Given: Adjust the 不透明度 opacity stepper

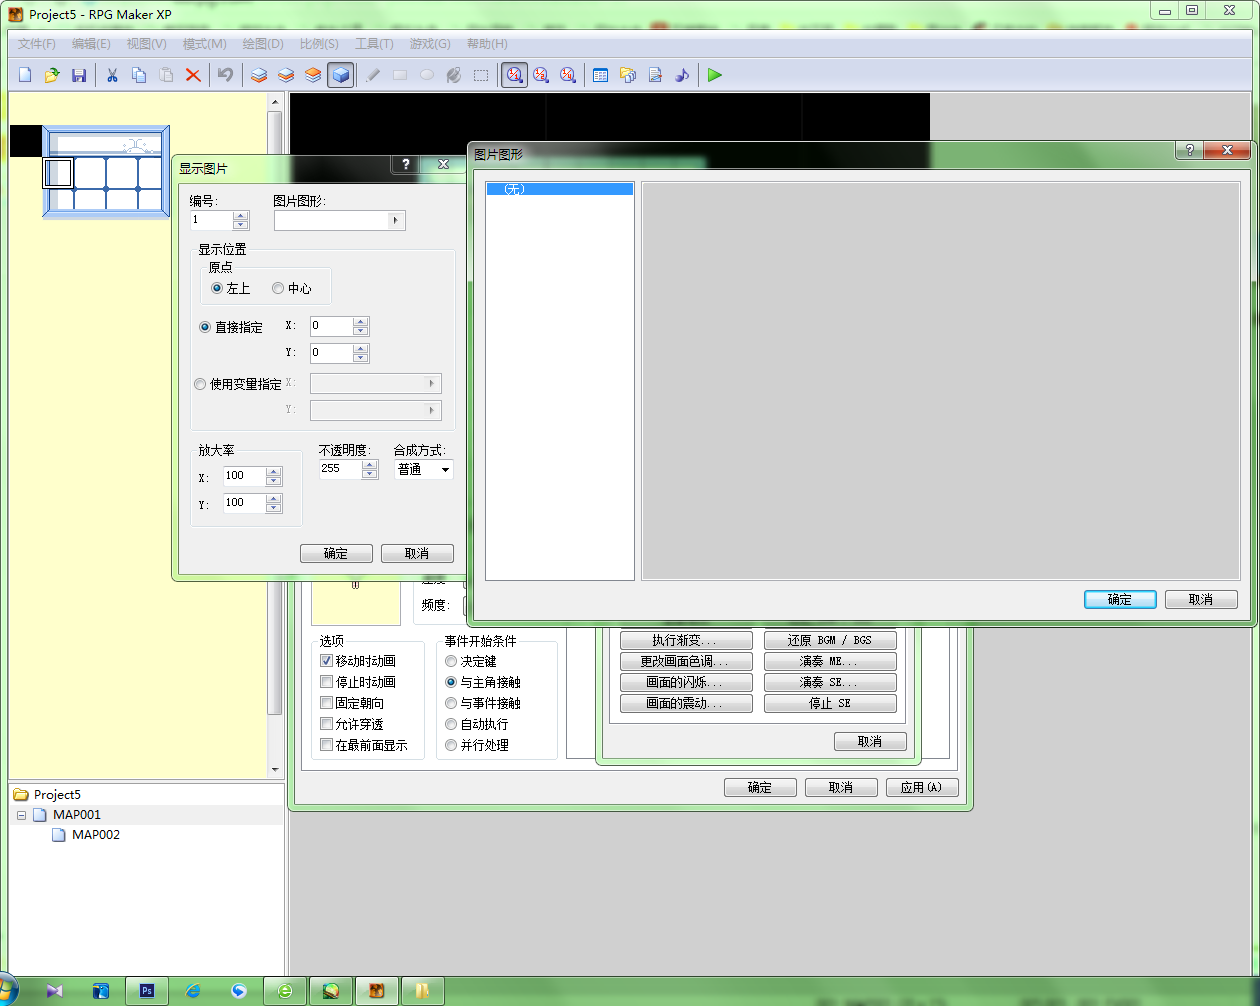Looking at the screenshot, I should click(x=370, y=469).
